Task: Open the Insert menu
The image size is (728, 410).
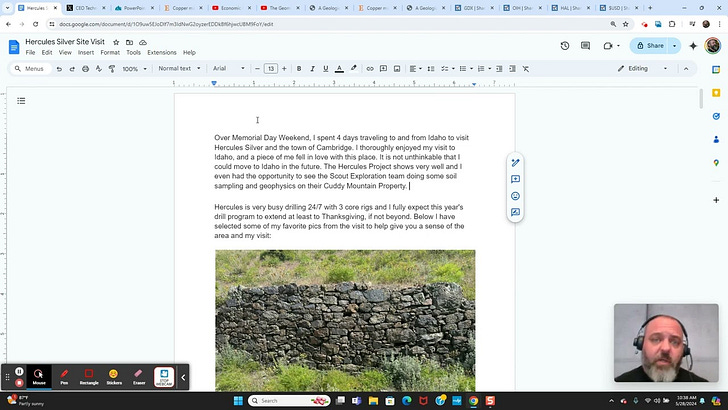Action: [86, 52]
